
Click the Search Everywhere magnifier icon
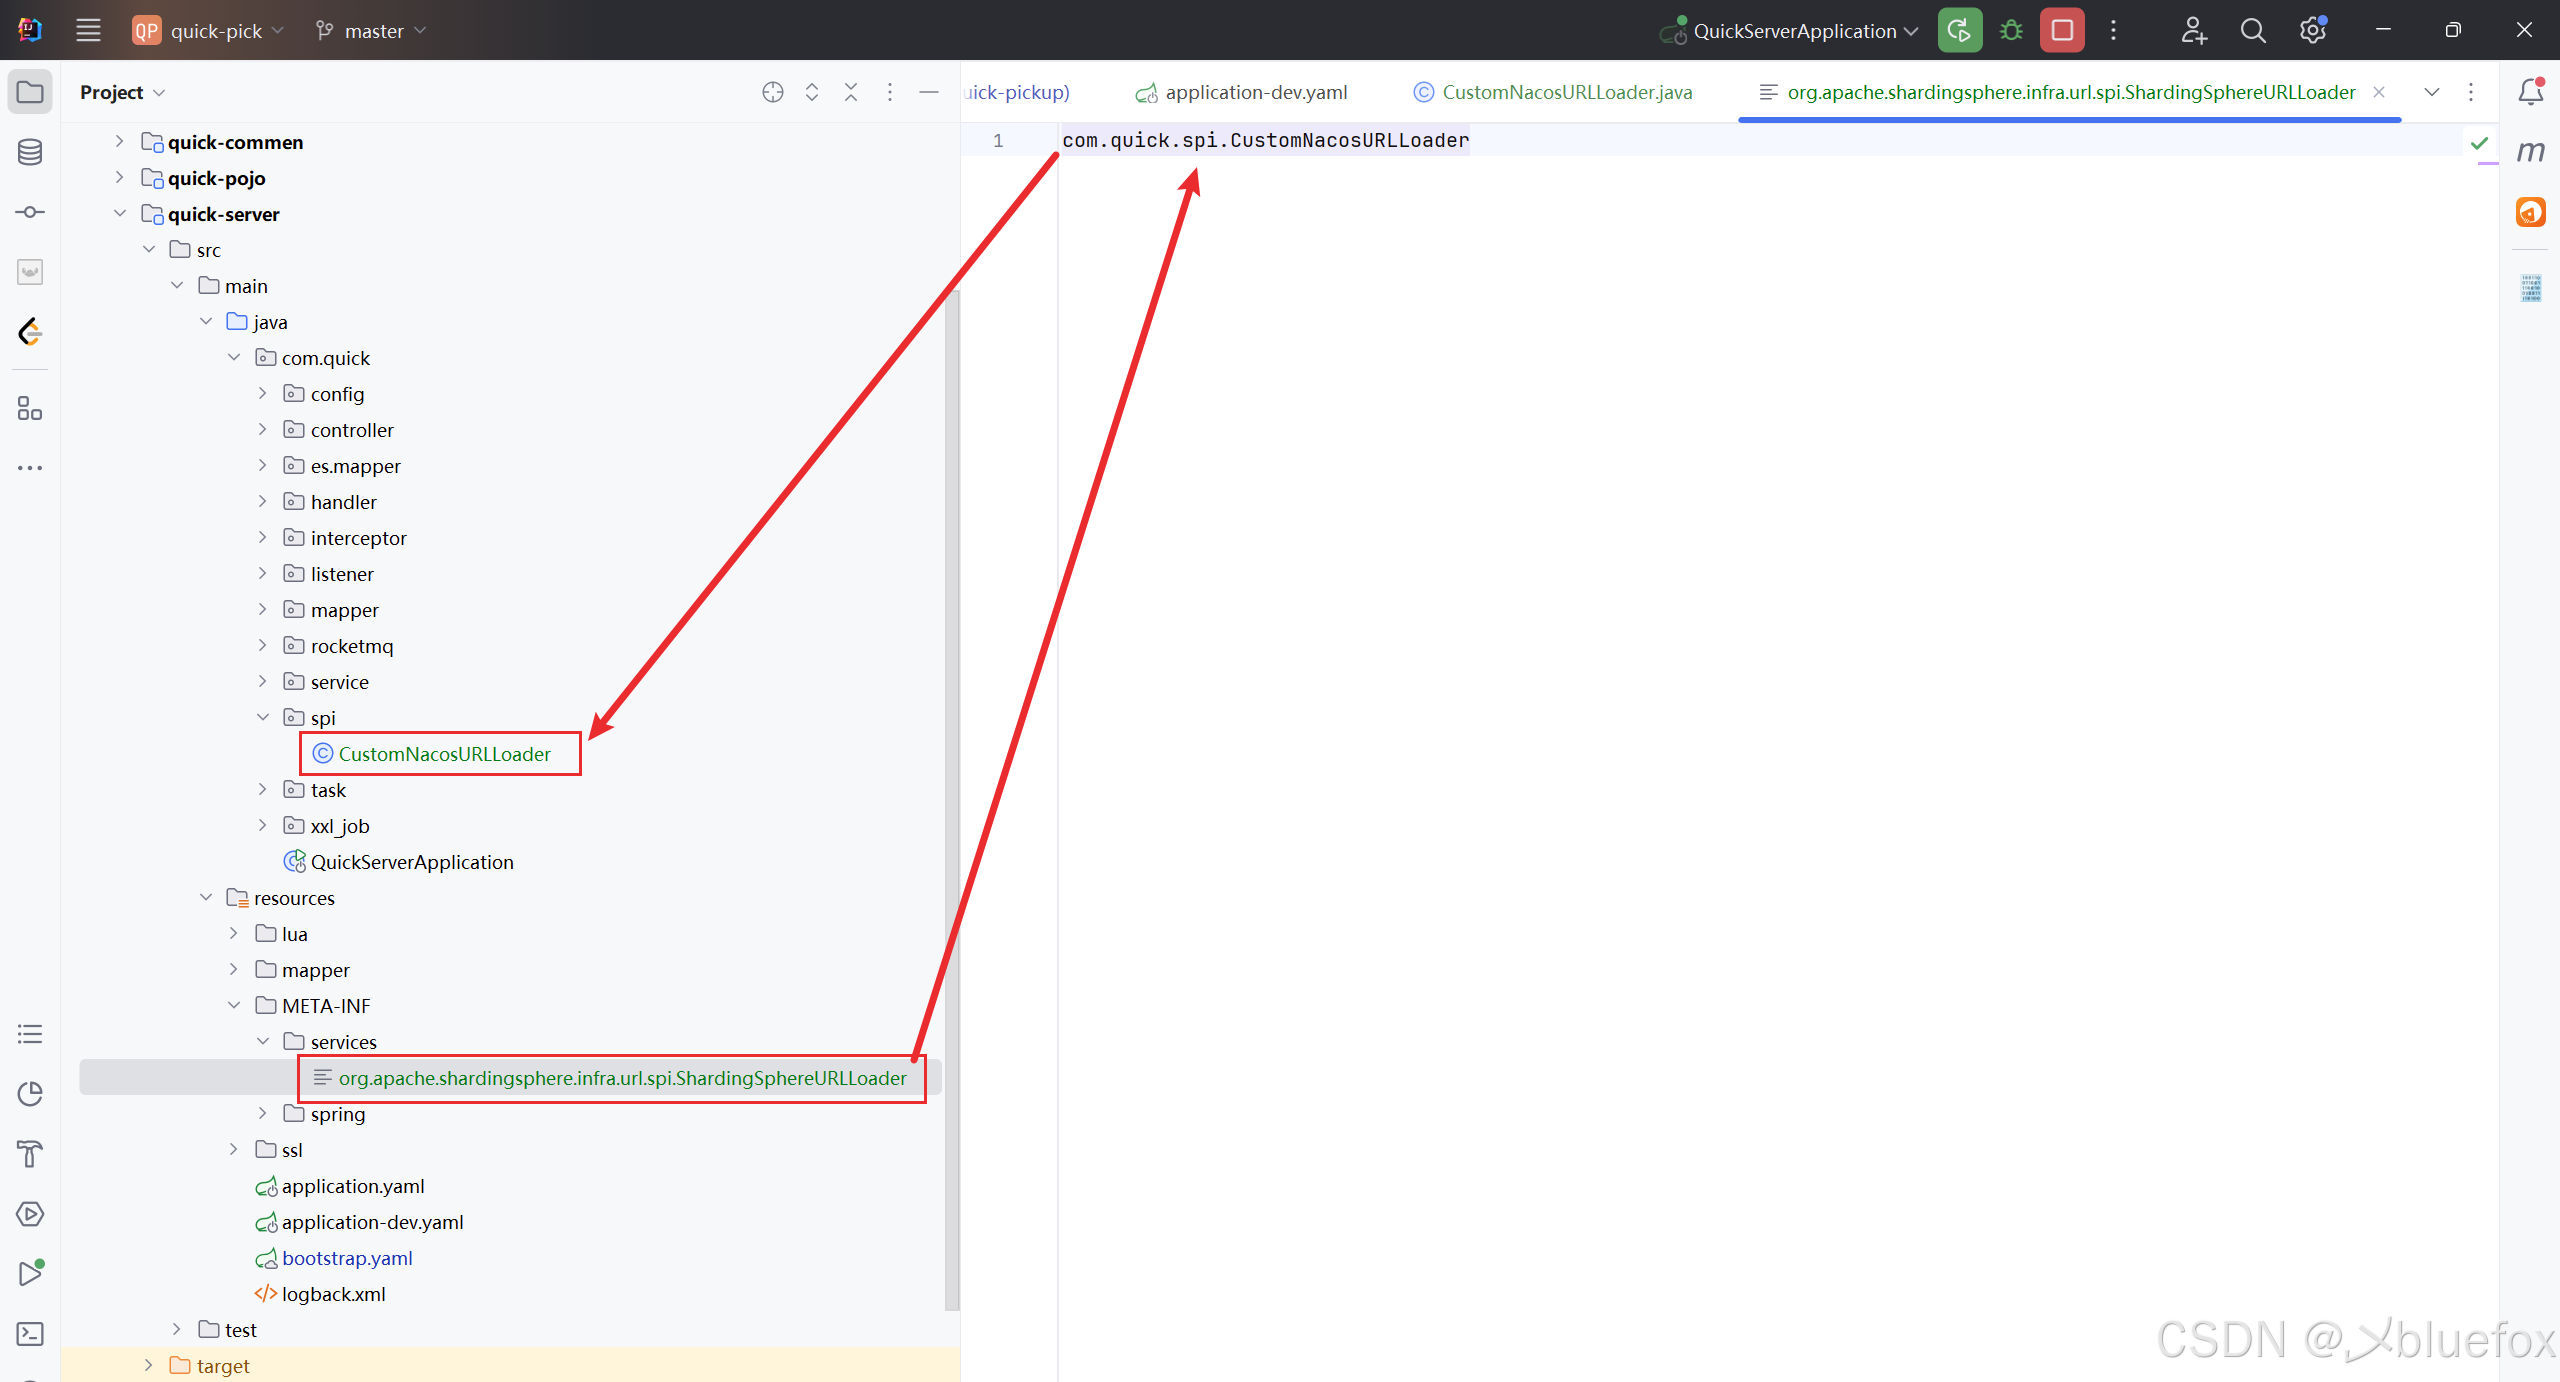point(2253,31)
